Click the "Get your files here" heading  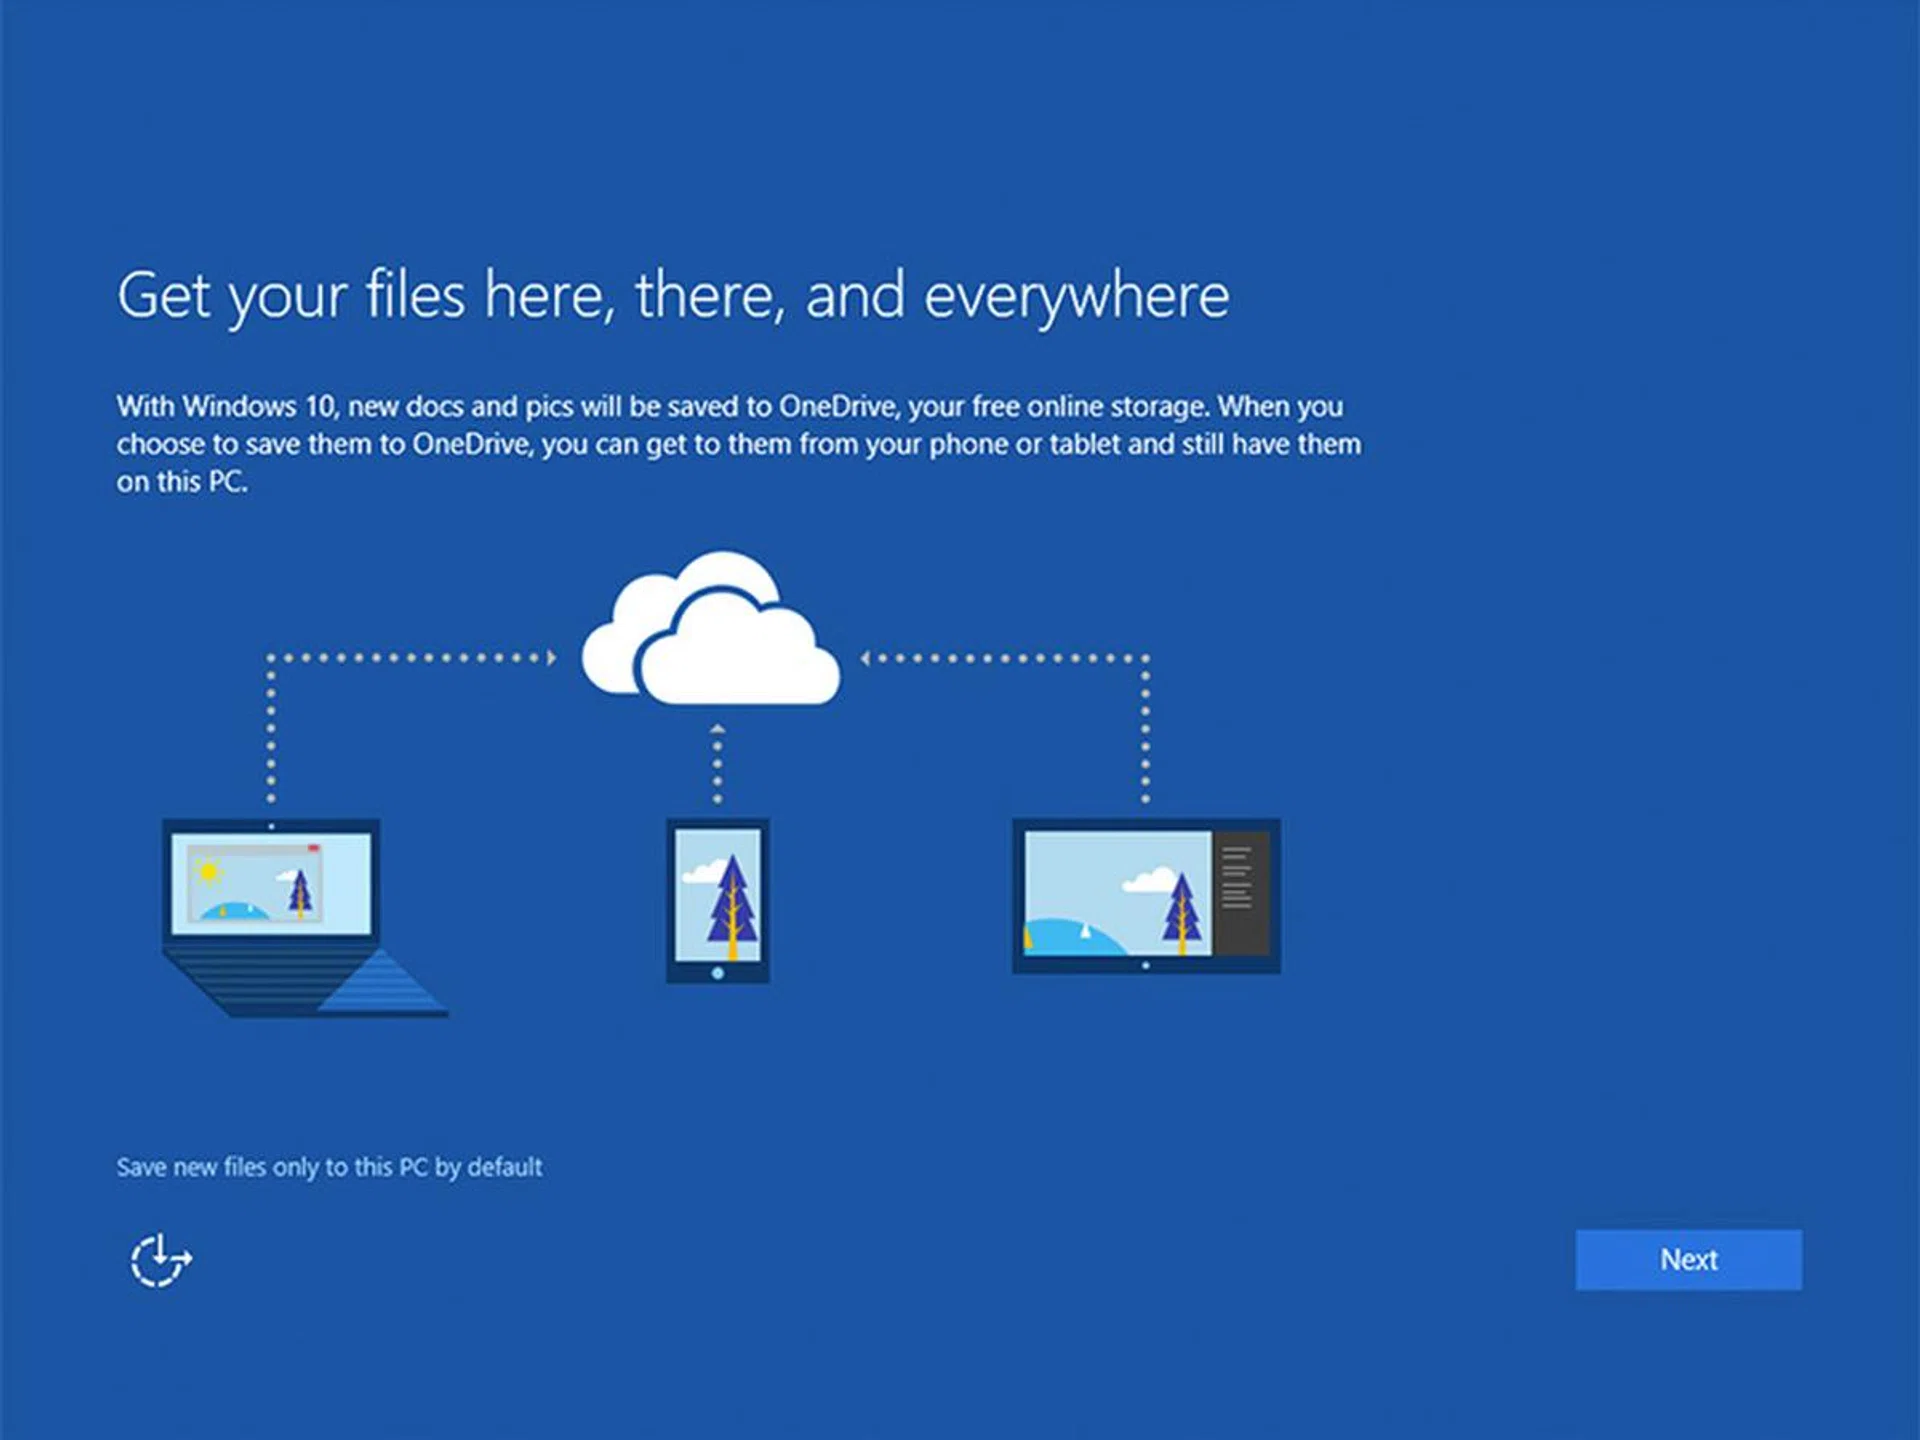pyautogui.click(x=672, y=296)
